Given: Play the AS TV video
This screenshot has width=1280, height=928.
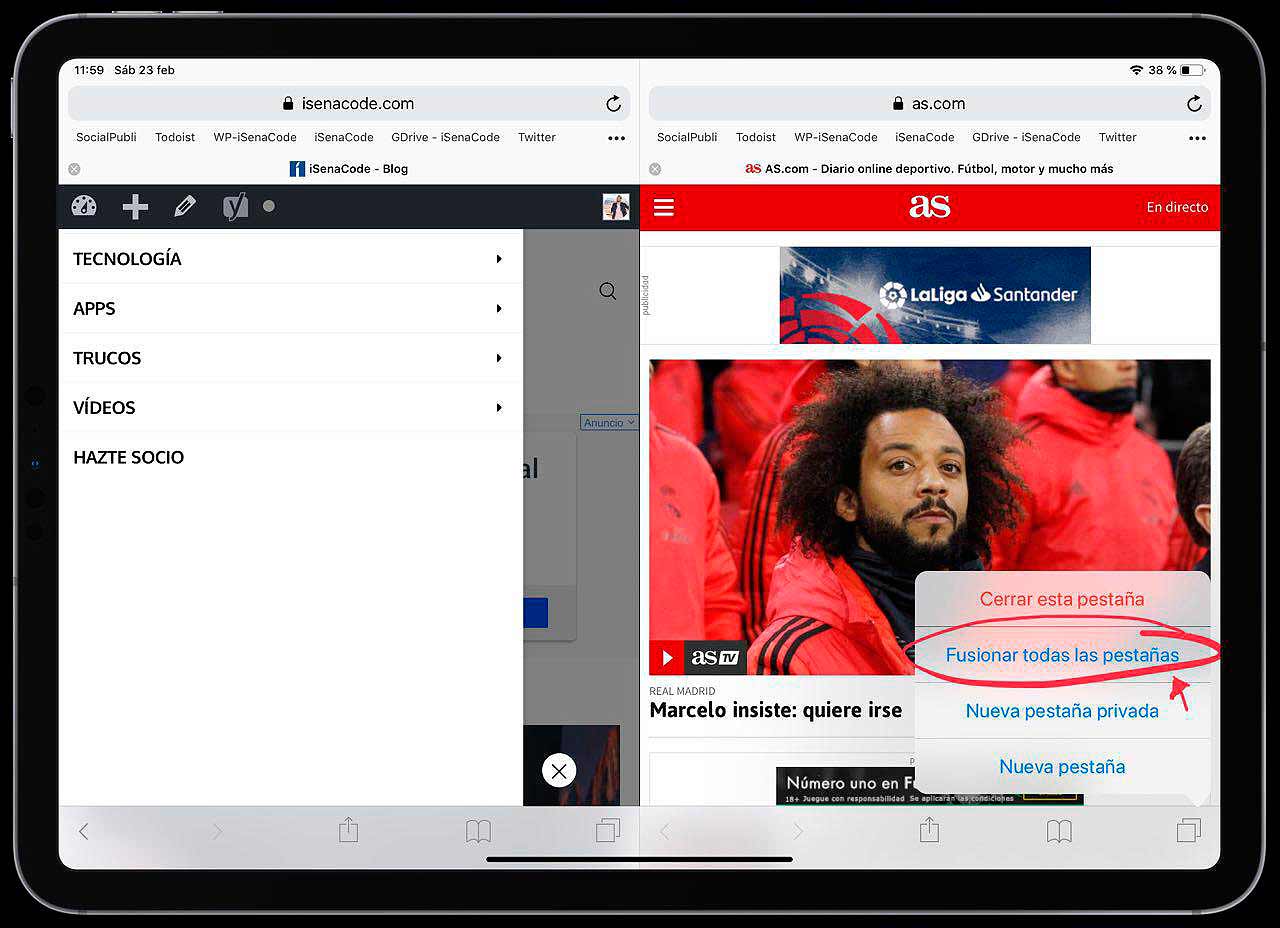Looking at the screenshot, I should (x=667, y=657).
